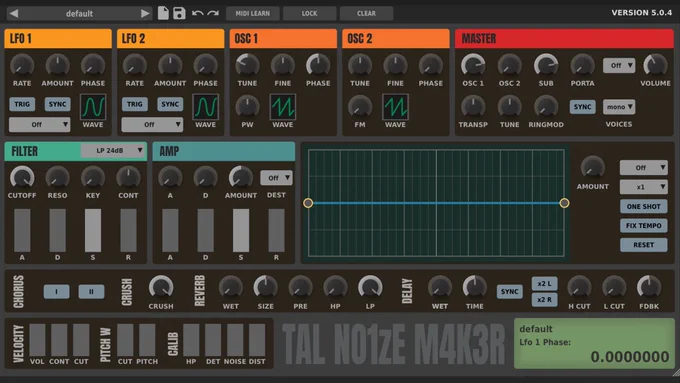Viewport: 680px width, 383px height.
Task: Create a new preset via the page icon
Action: pos(163,13)
